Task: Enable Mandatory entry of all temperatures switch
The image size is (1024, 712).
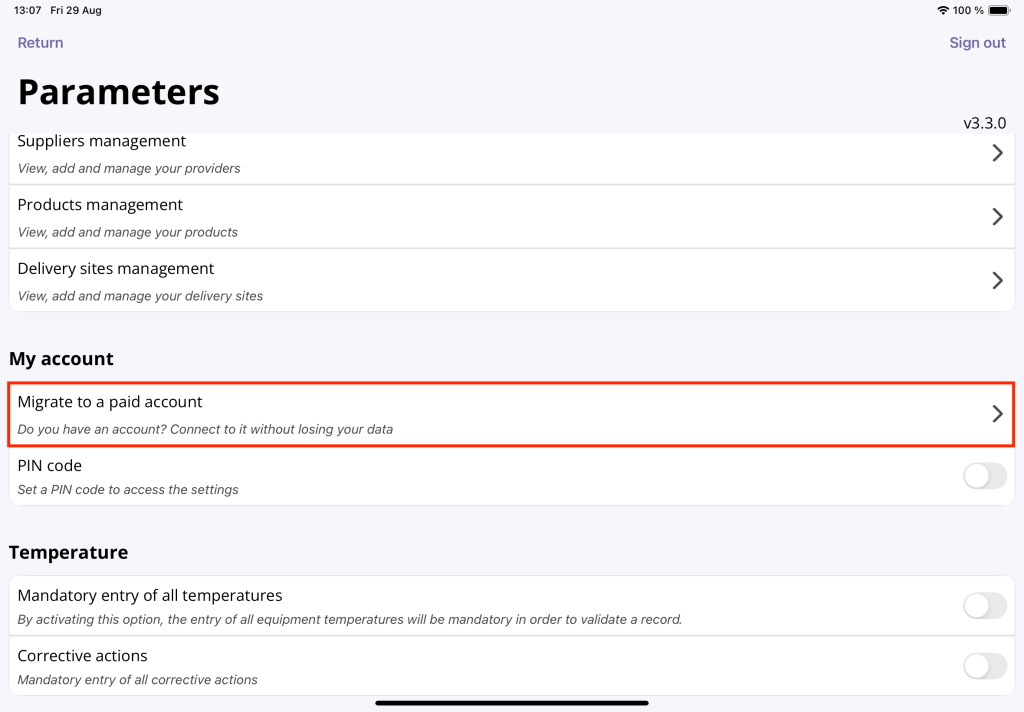Action: (984, 605)
